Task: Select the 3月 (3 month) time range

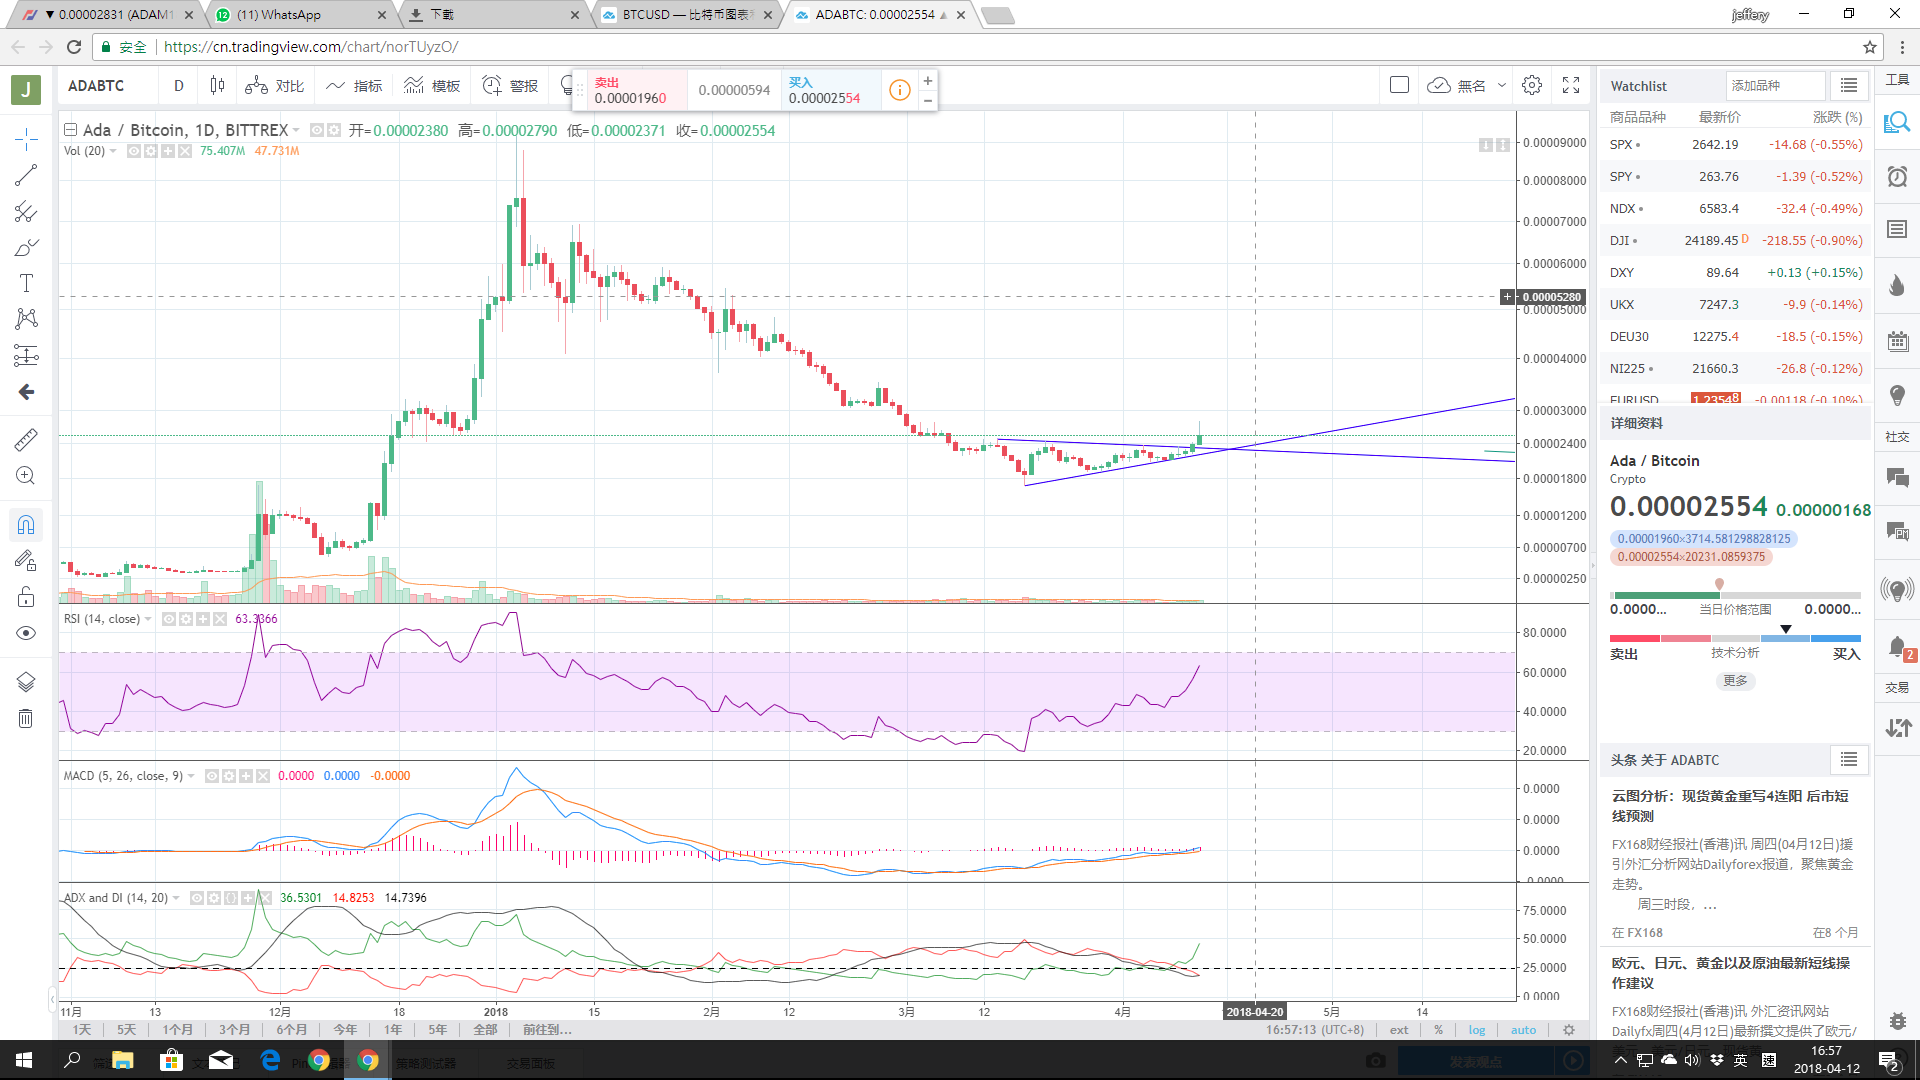Action: [x=234, y=1029]
